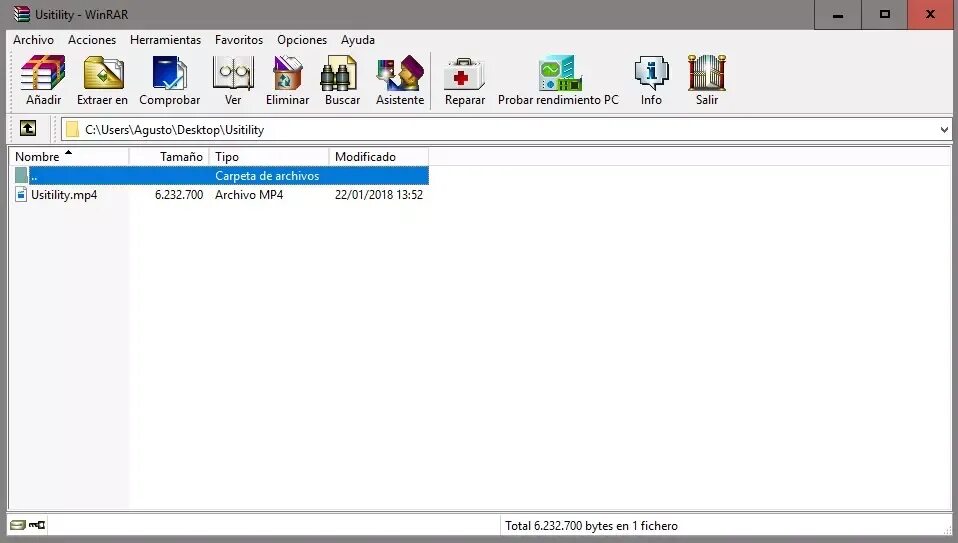Click the Eliminar delete icon
This screenshot has width=958, height=543.
[x=287, y=73]
